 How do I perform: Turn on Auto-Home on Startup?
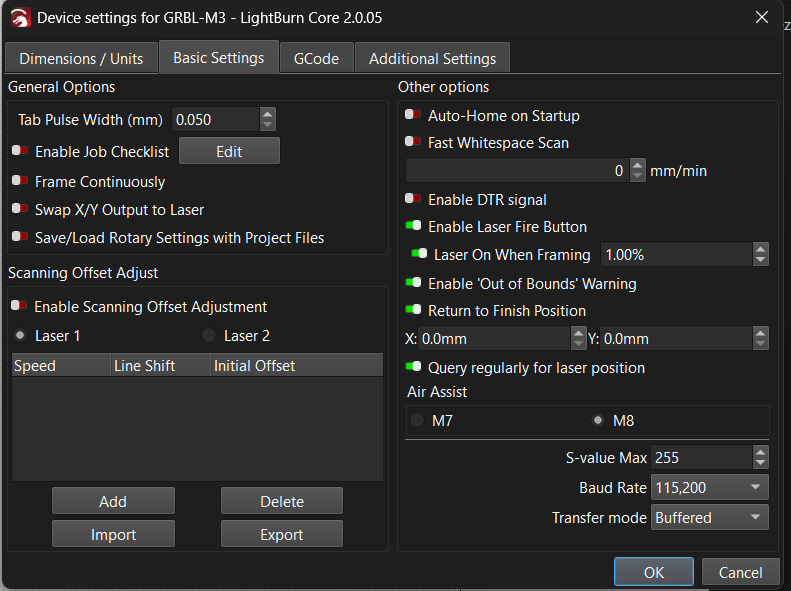(413, 116)
